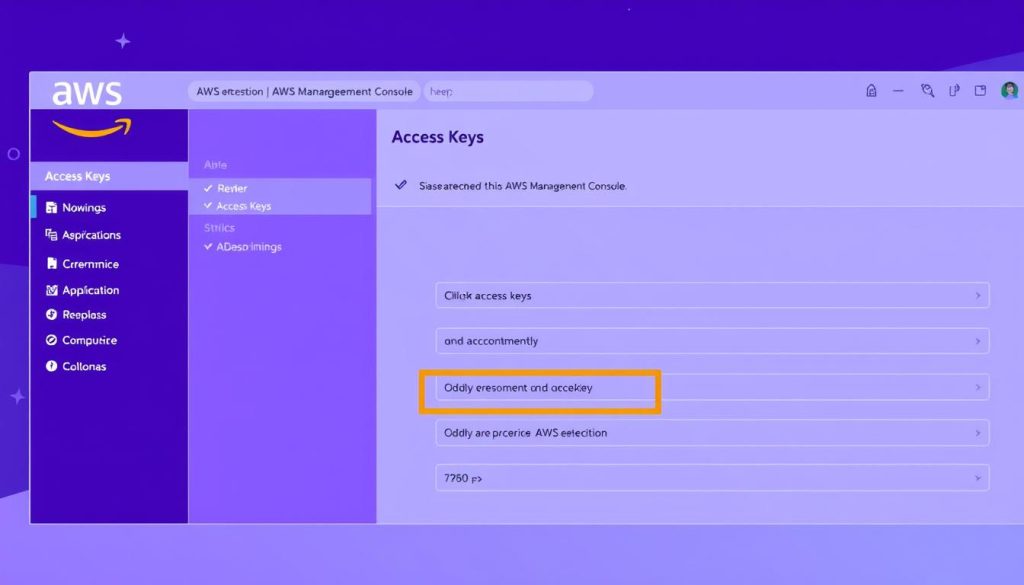
Task: Click the share icon in top bar
Action: click(x=954, y=91)
